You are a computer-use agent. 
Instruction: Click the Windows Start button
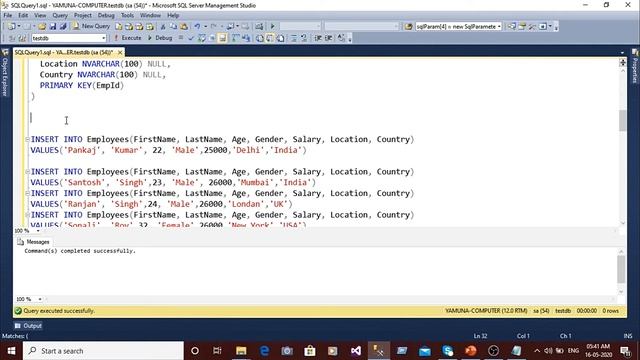click(x=11, y=351)
